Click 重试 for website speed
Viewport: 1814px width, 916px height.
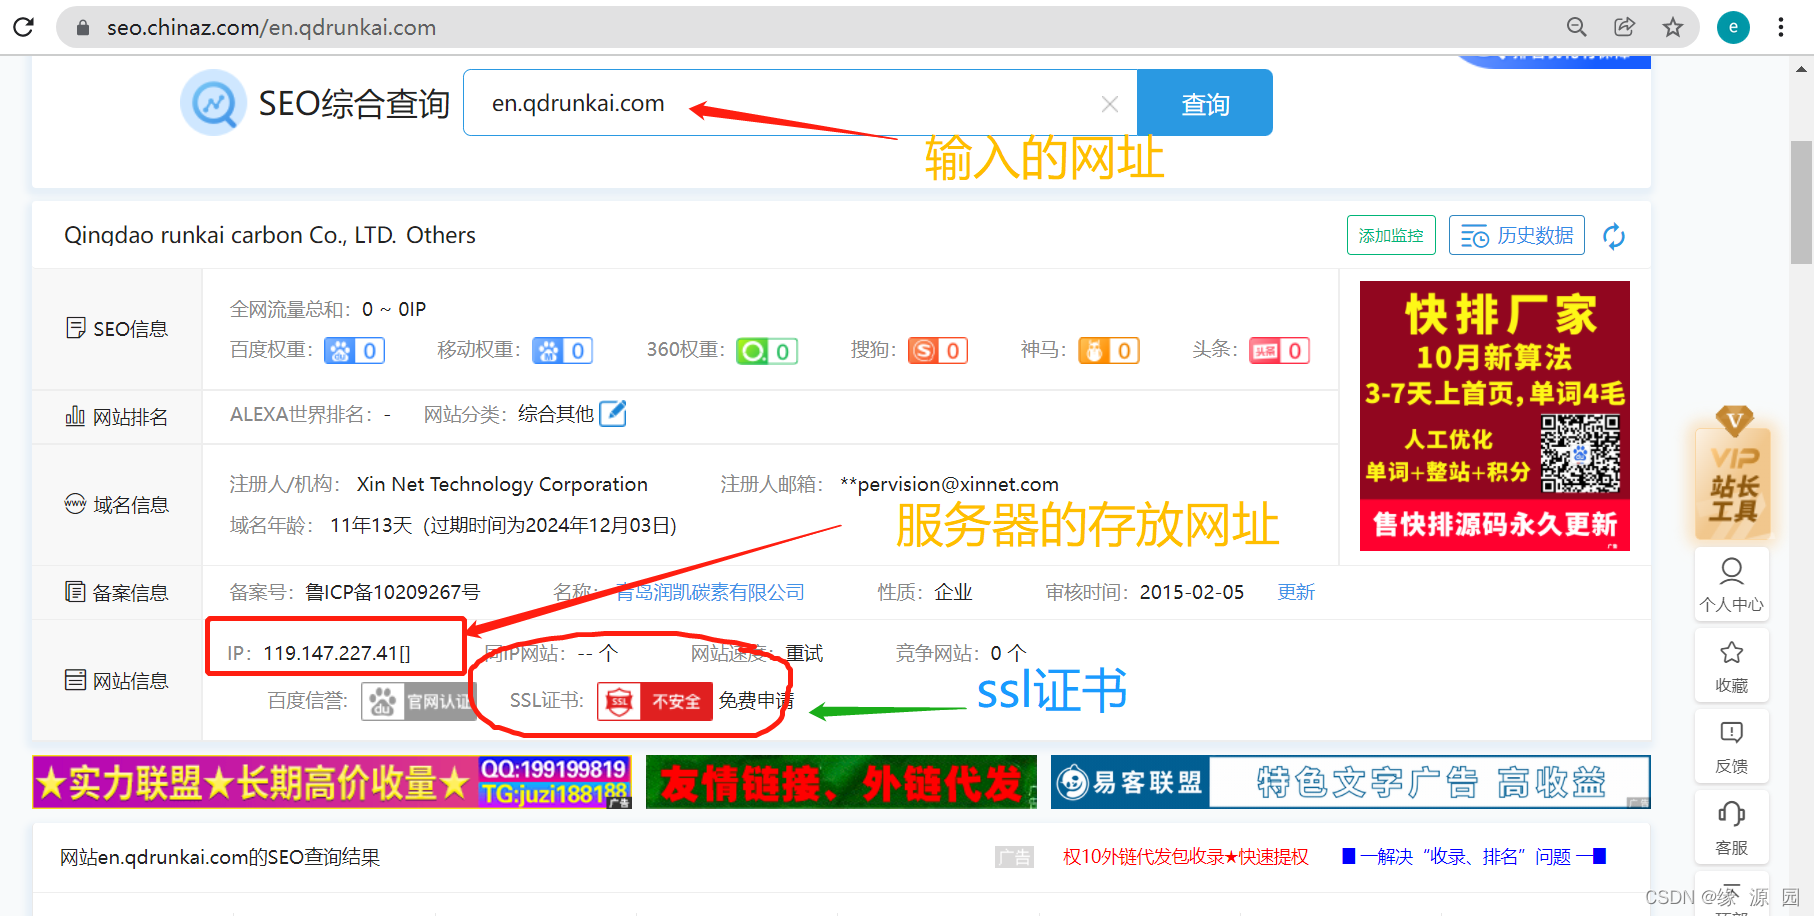point(804,653)
